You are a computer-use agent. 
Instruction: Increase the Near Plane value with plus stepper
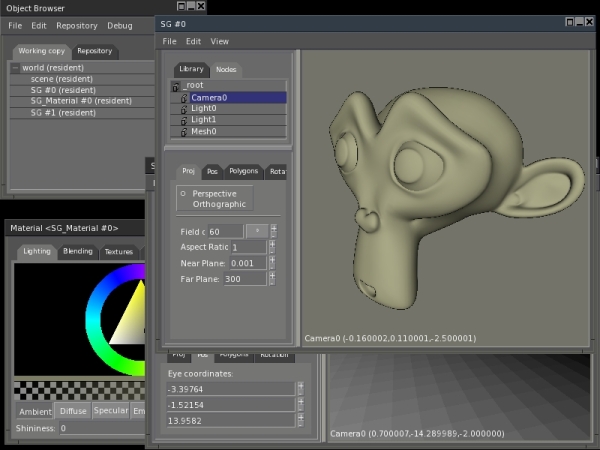coord(274,259)
